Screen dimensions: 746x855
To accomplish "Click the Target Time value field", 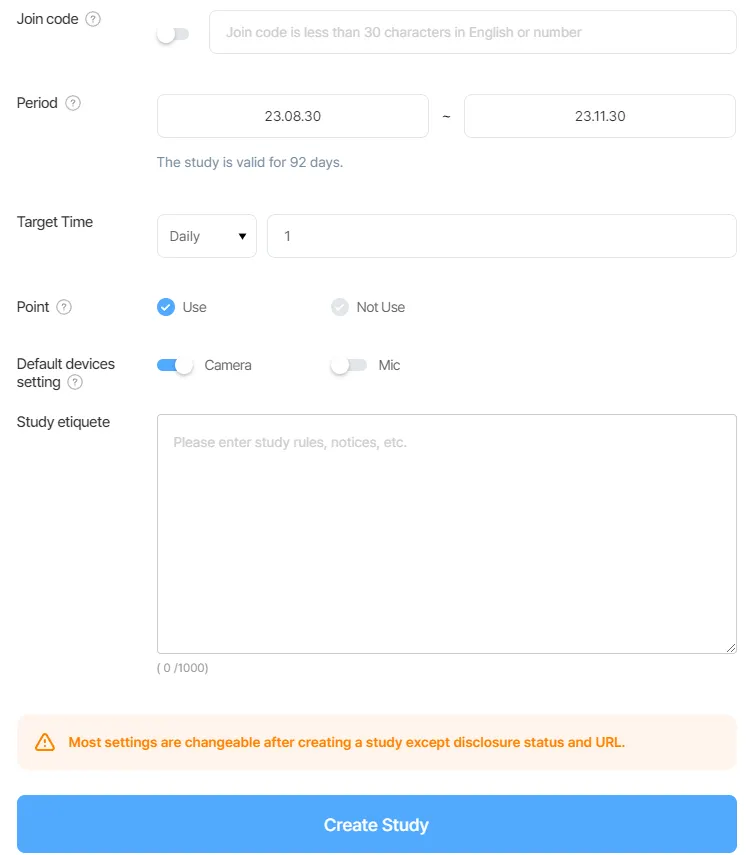I will (501, 236).
